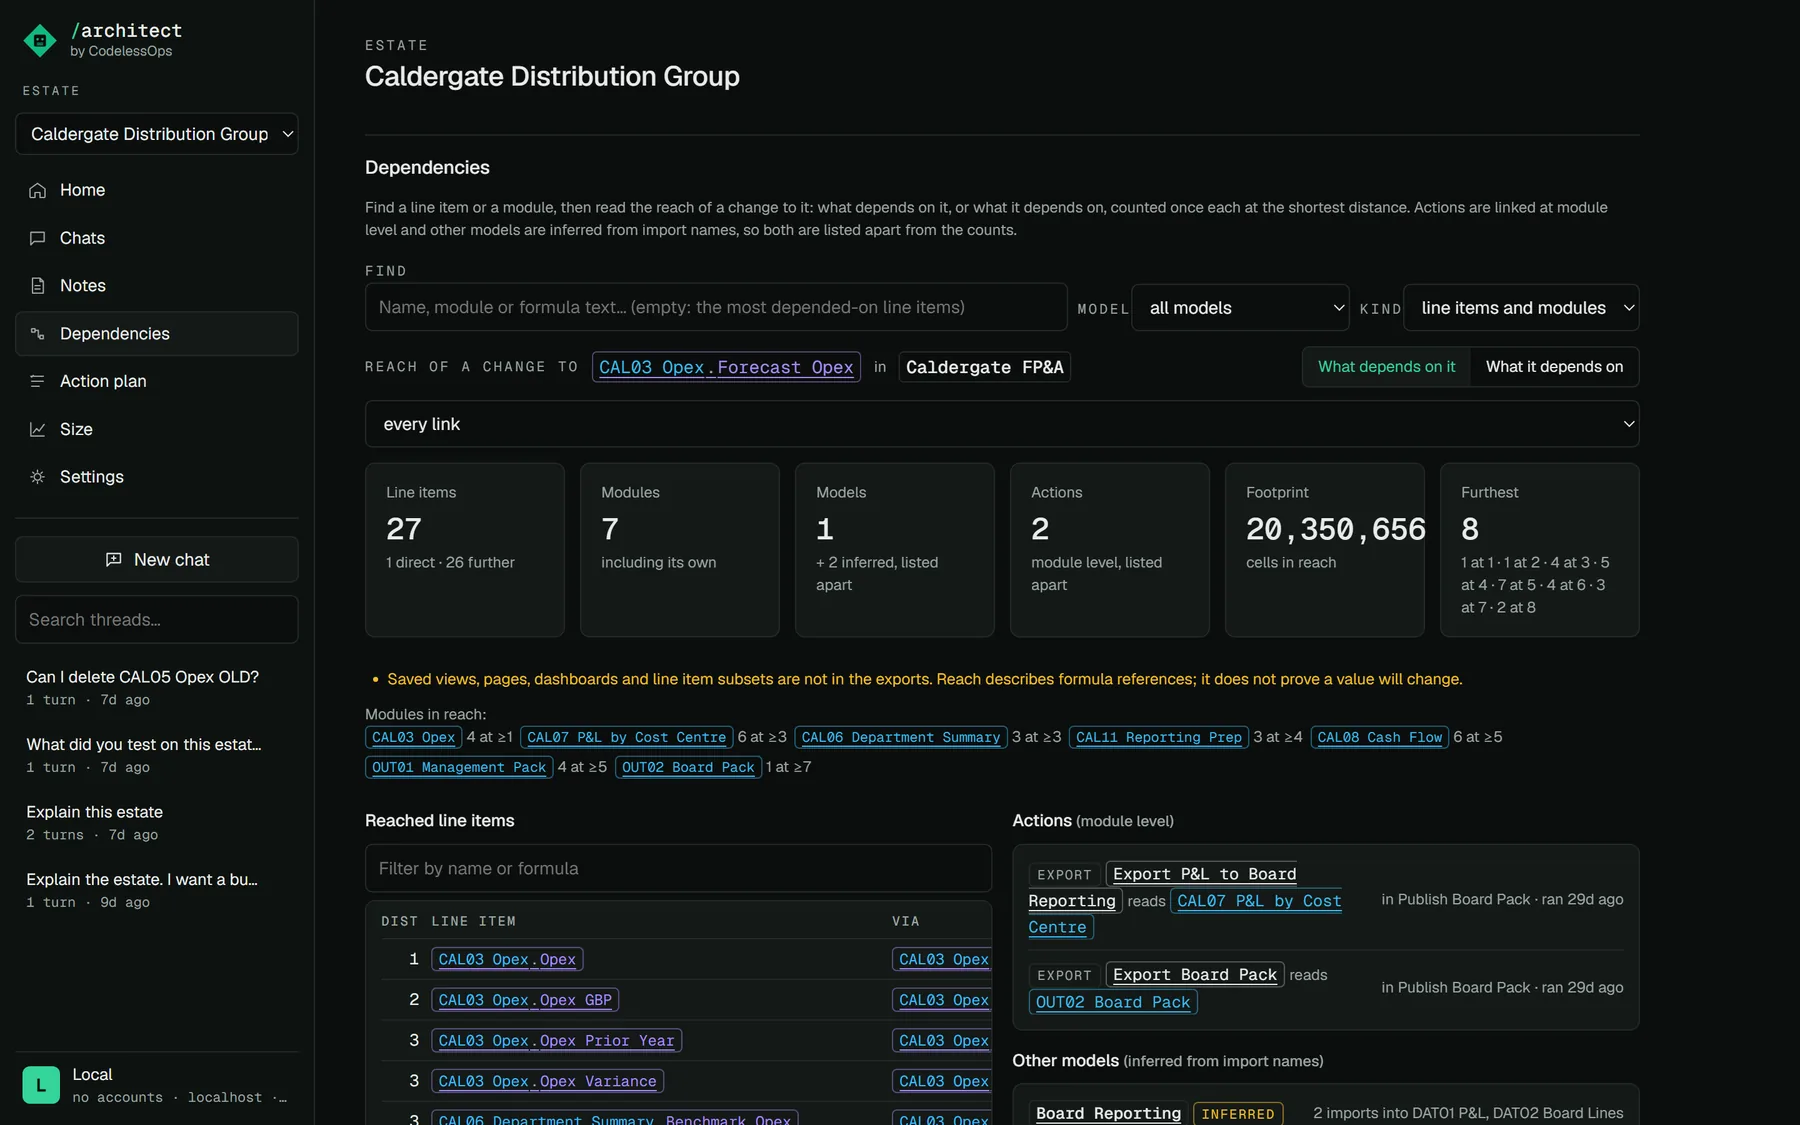This screenshot has width=1800, height=1125.
Task: Click the New chat bubble icon
Action: point(114,560)
